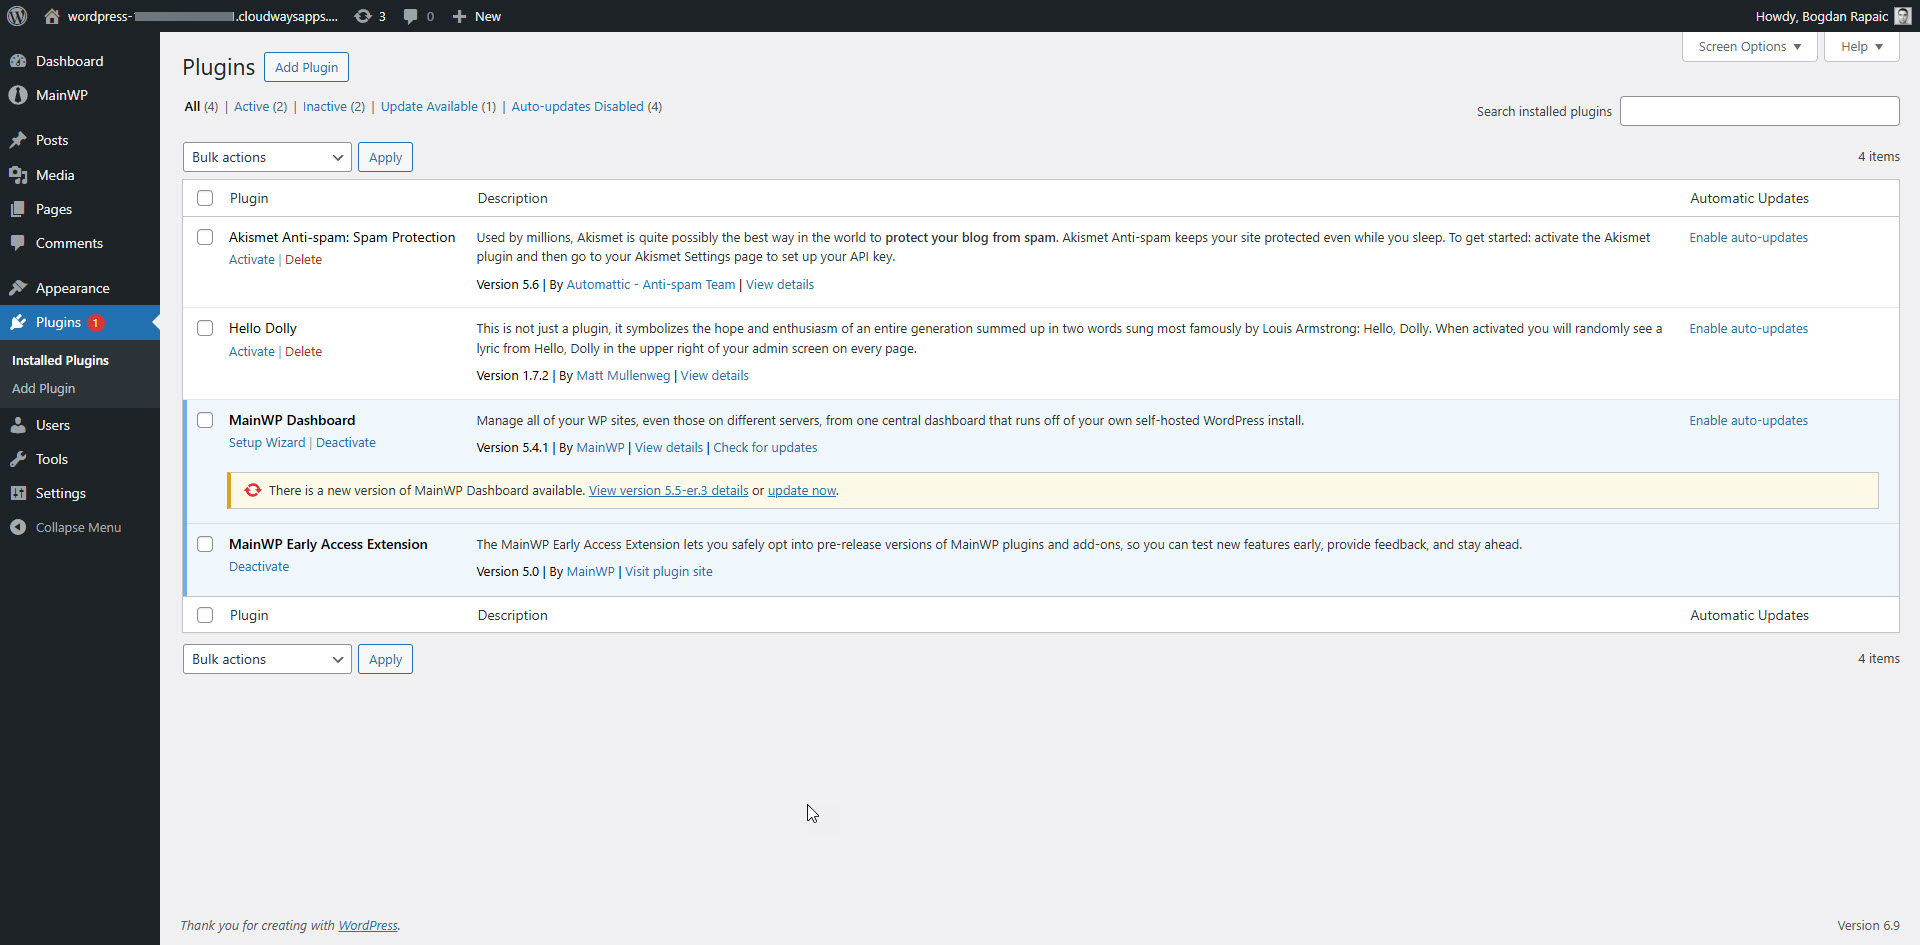Click the top Apply button
Viewport: 1920px width, 945px height.
(385, 157)
